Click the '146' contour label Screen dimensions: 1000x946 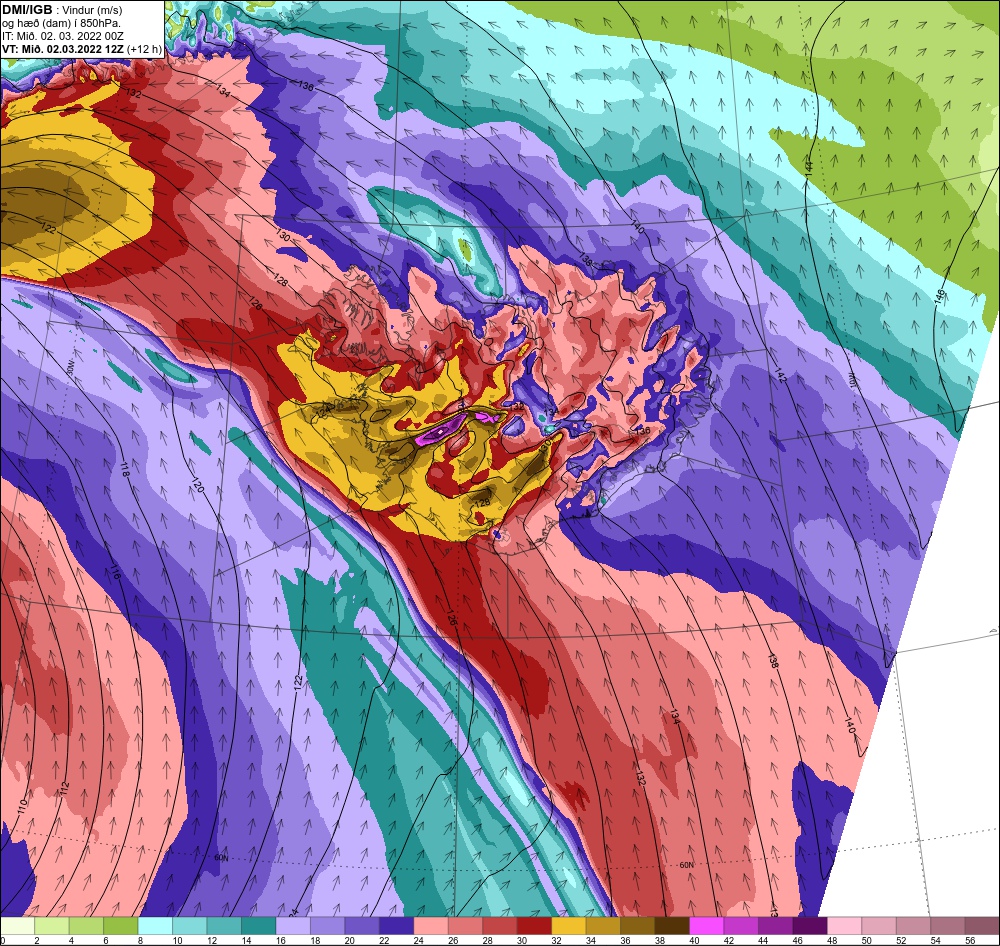(x=941, y=297)
